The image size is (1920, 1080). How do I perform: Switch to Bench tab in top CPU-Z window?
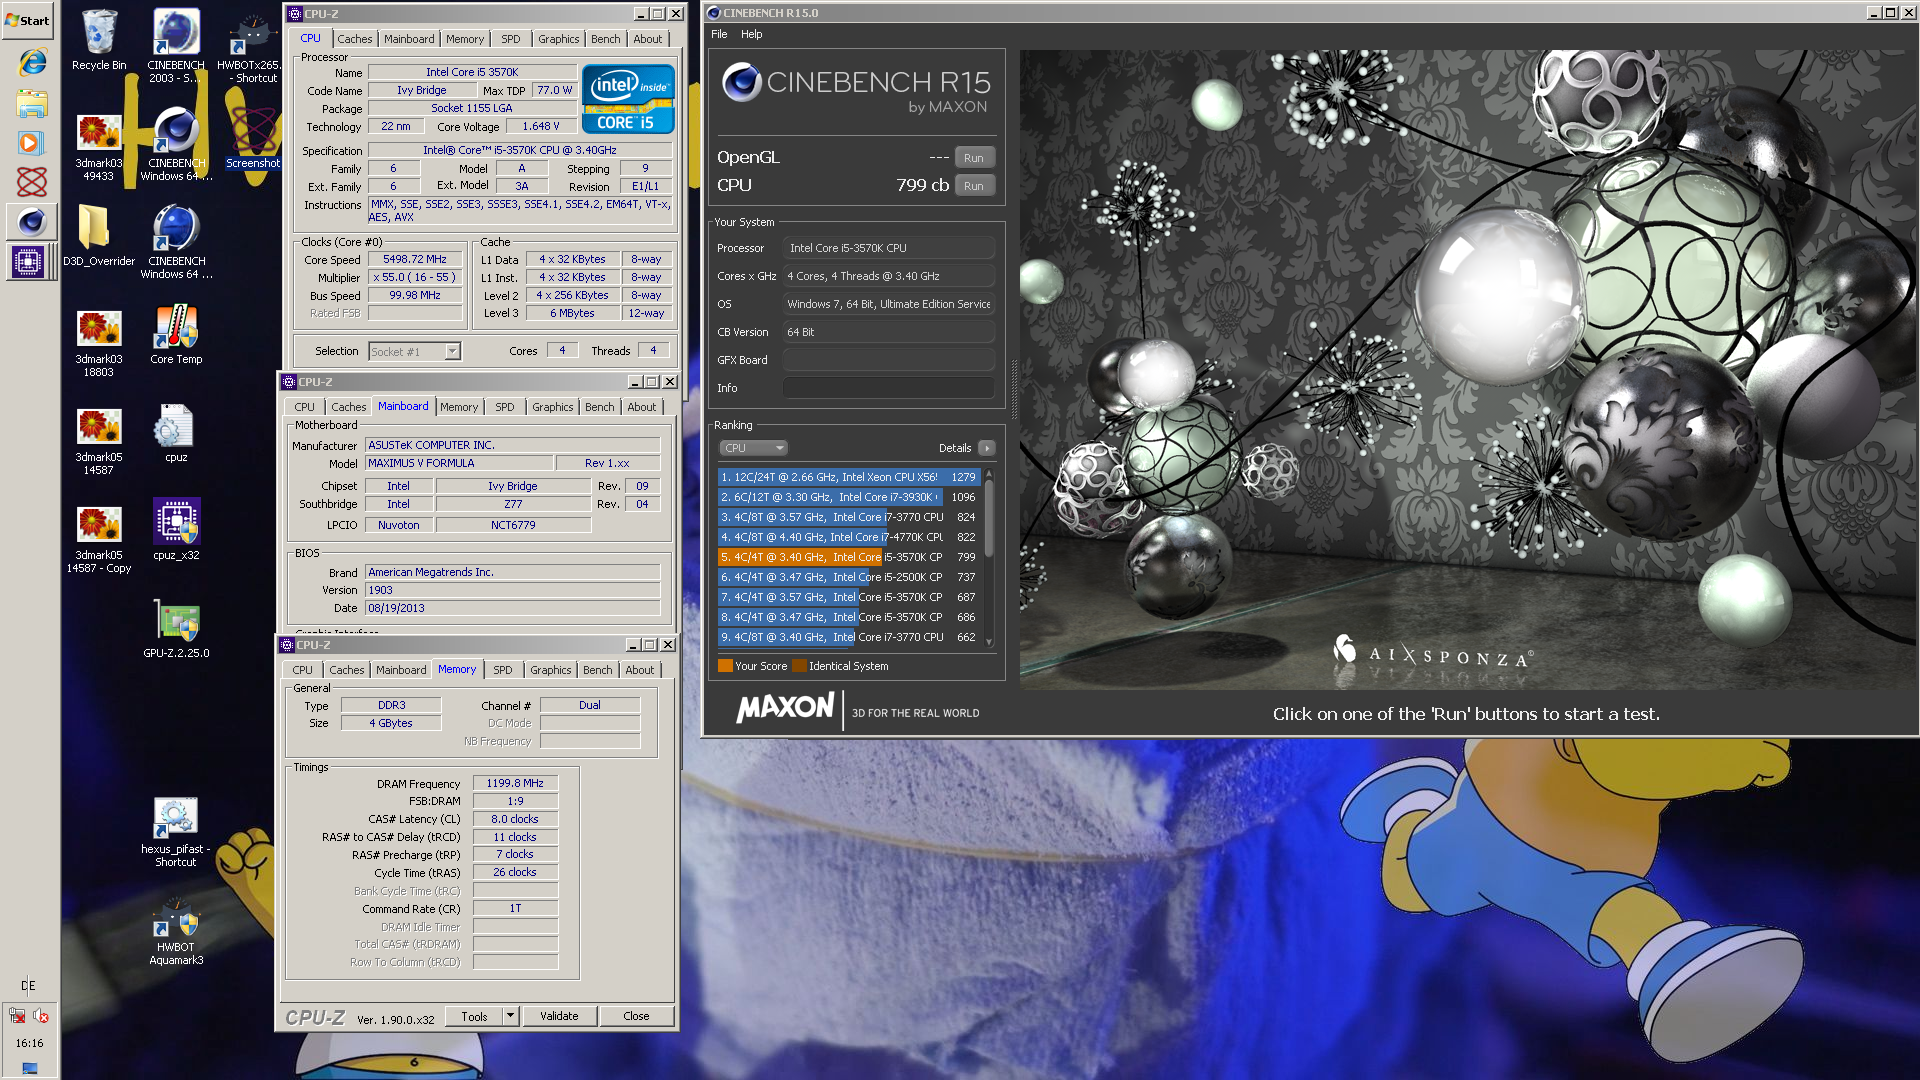[x=605, y=39]
